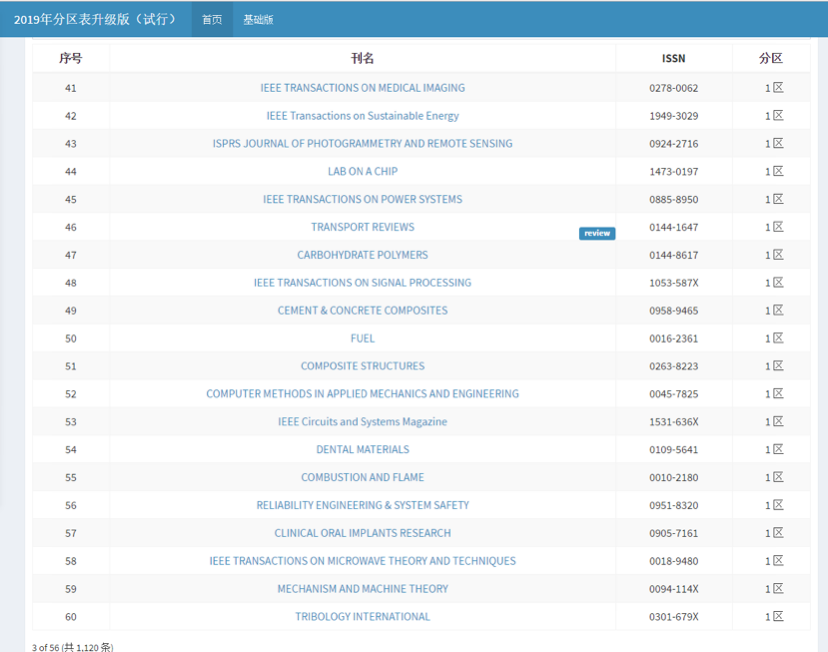The width and height of the screenshot is (828, 652).
Task: Open CEMENT & CONCRETE COMPOSITES link
Action: (x=362, y=311)
